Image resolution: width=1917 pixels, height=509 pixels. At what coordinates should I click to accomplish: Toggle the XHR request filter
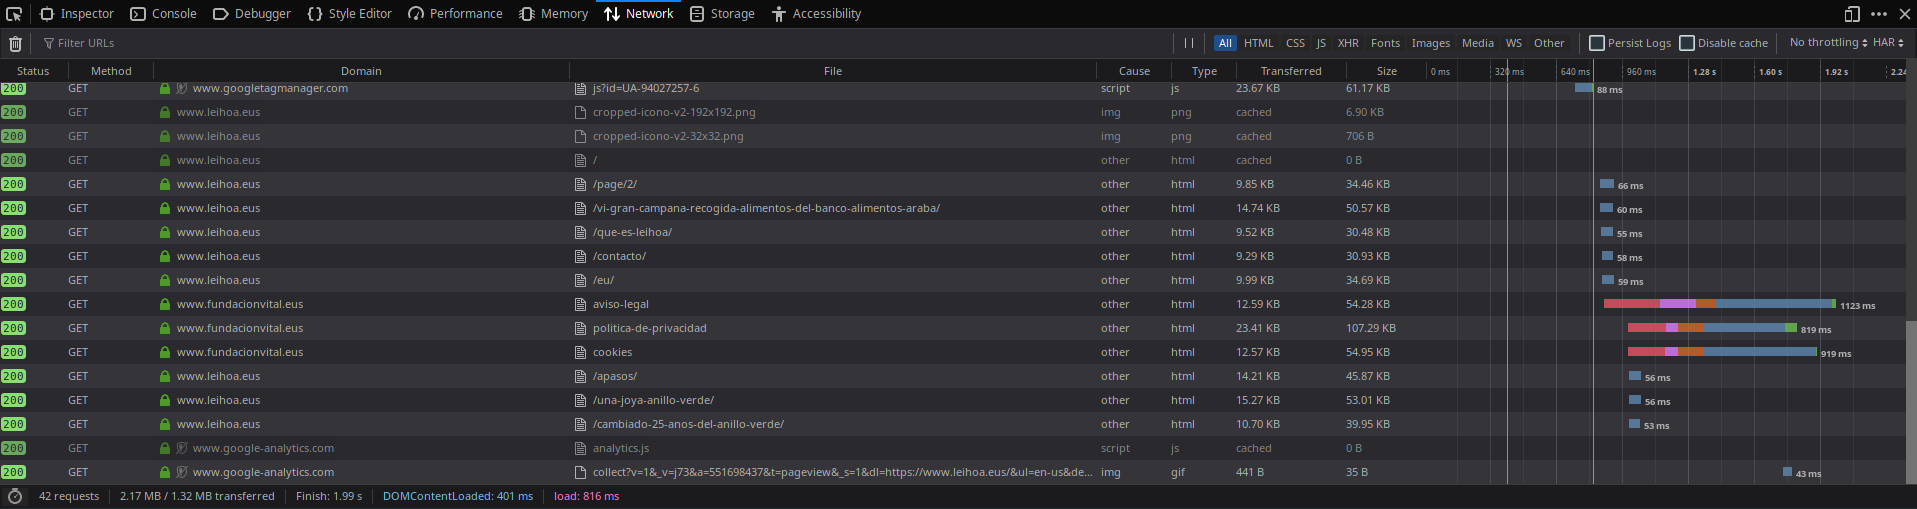click(x=1348, y=43)
